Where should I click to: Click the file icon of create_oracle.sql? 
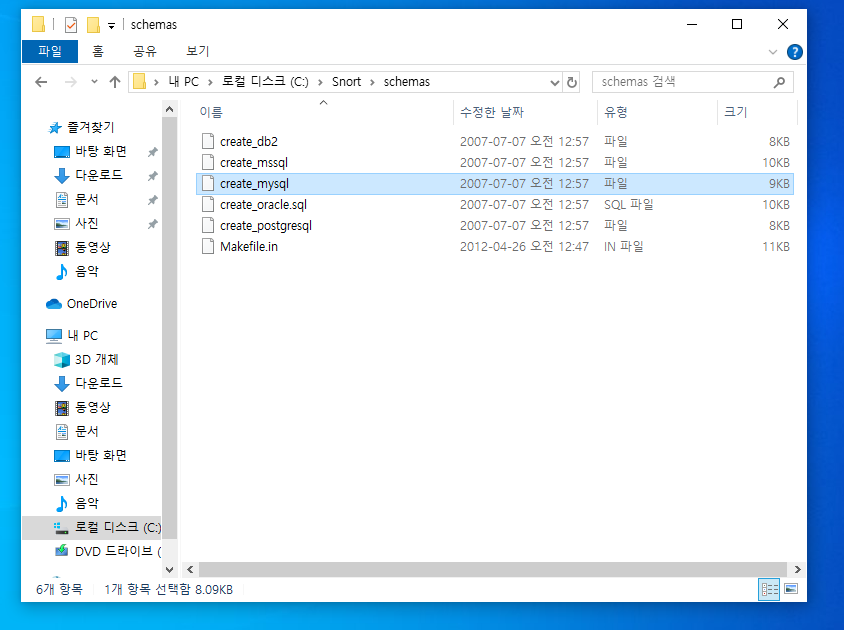(208, 204)
